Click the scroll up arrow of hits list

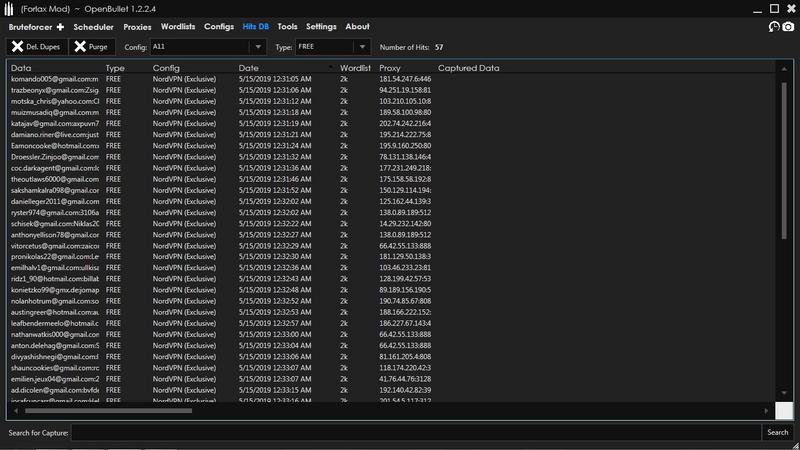[784, 68]
